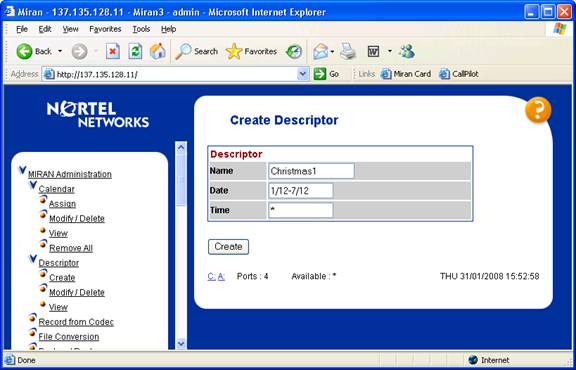Collapse the Calendar tree arrow
This screenshot has width=576, height=370.
click(33, 185)
